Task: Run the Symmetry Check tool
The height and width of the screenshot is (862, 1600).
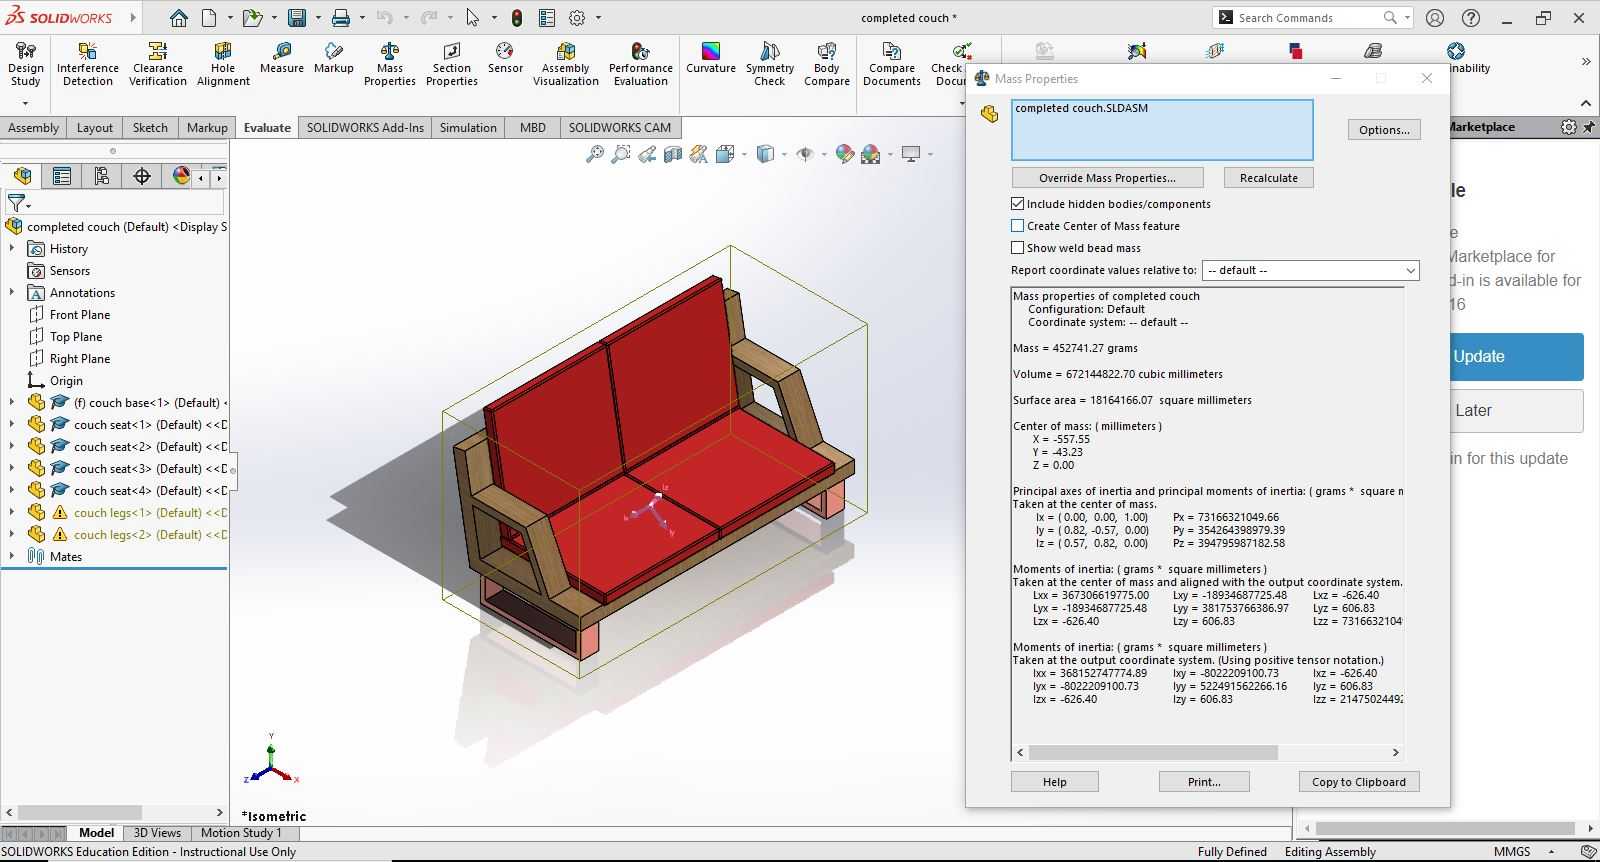Action: [x=770, y=64]
